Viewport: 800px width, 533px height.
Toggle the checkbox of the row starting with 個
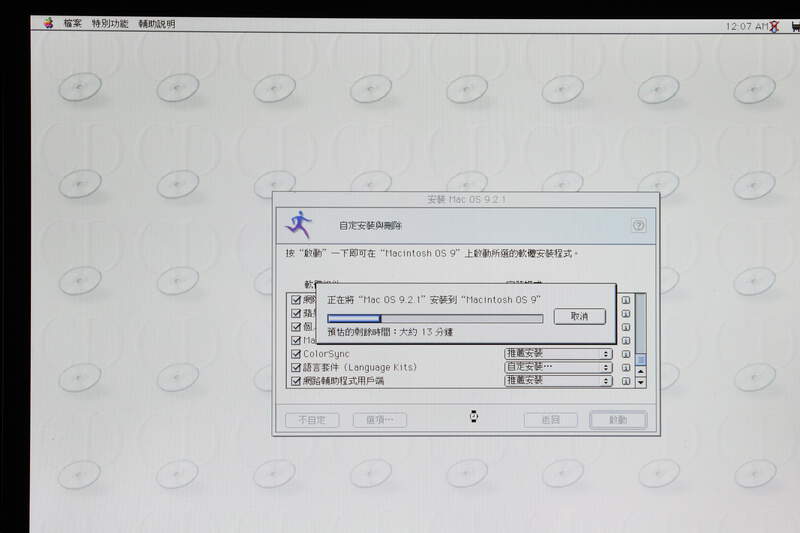pos(295,326)
